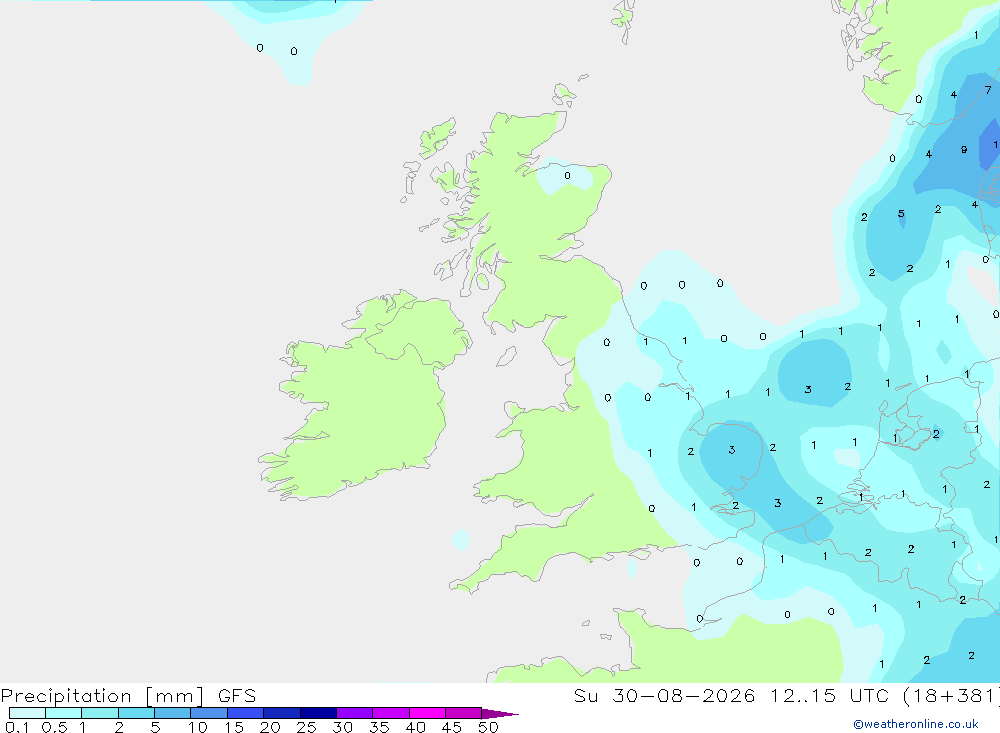Click the 40 to 45 mm magenta swatch
Screen dimensions: 1000x733
(x=427, y=713)
